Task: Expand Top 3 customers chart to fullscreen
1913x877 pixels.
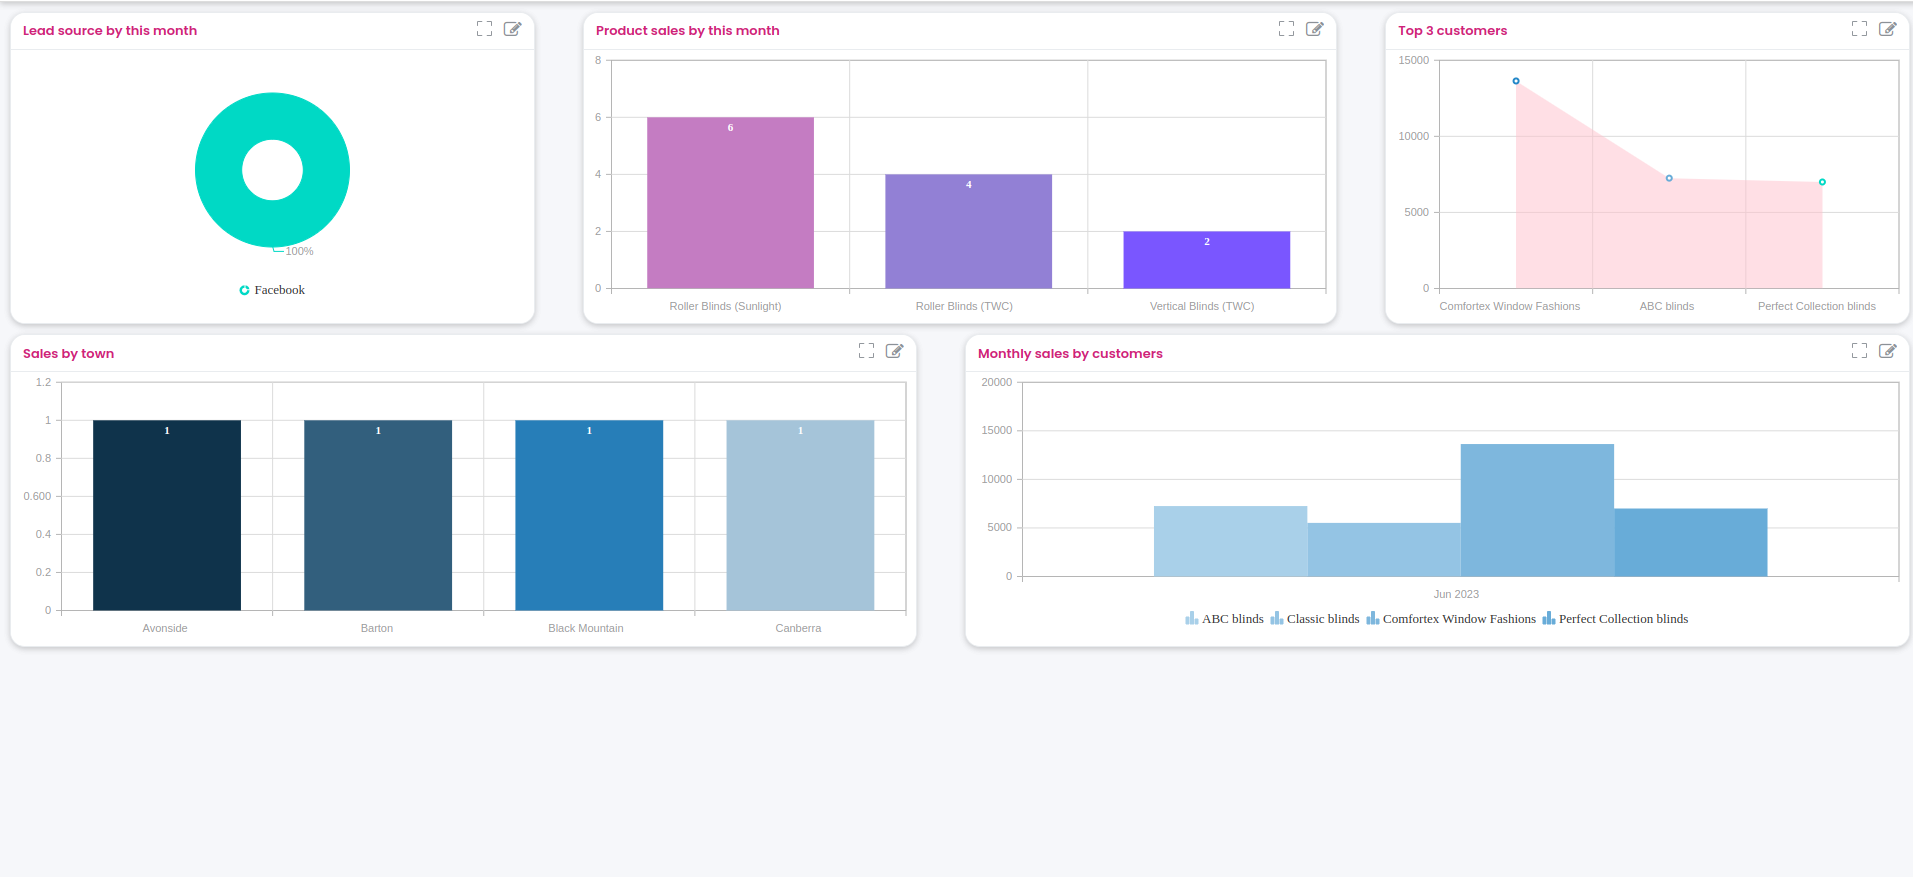Action: [x=1859, y=29]
